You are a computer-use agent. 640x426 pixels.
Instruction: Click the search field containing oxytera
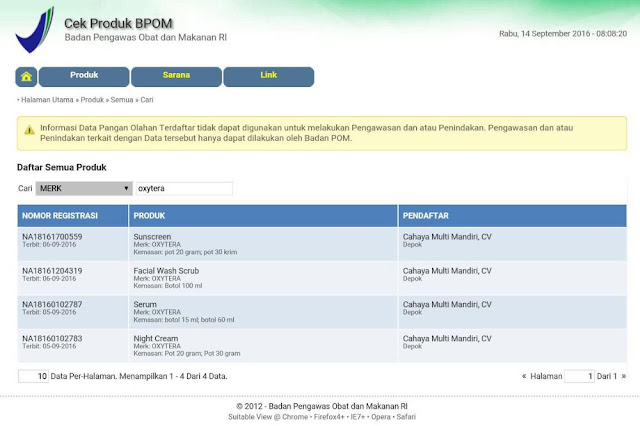pyautogui.click(x=184, y=189)
